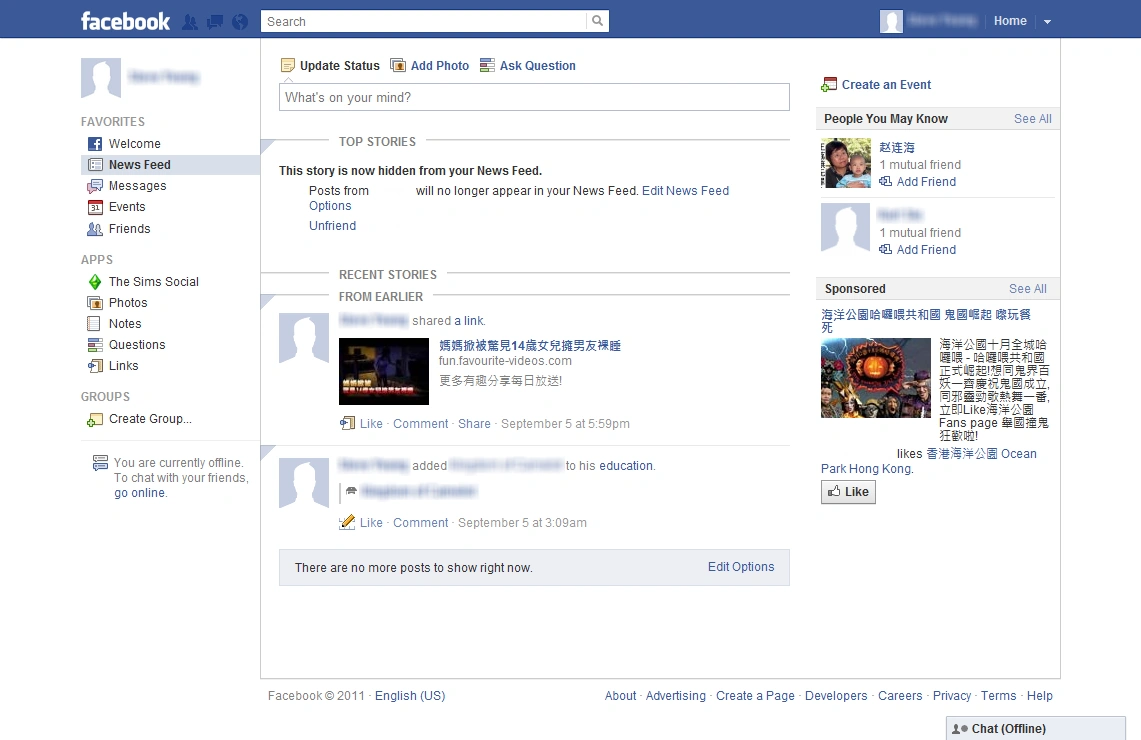Click the Facebook logo
This screenshot has width=1141, height=740.
pos(125,21)
